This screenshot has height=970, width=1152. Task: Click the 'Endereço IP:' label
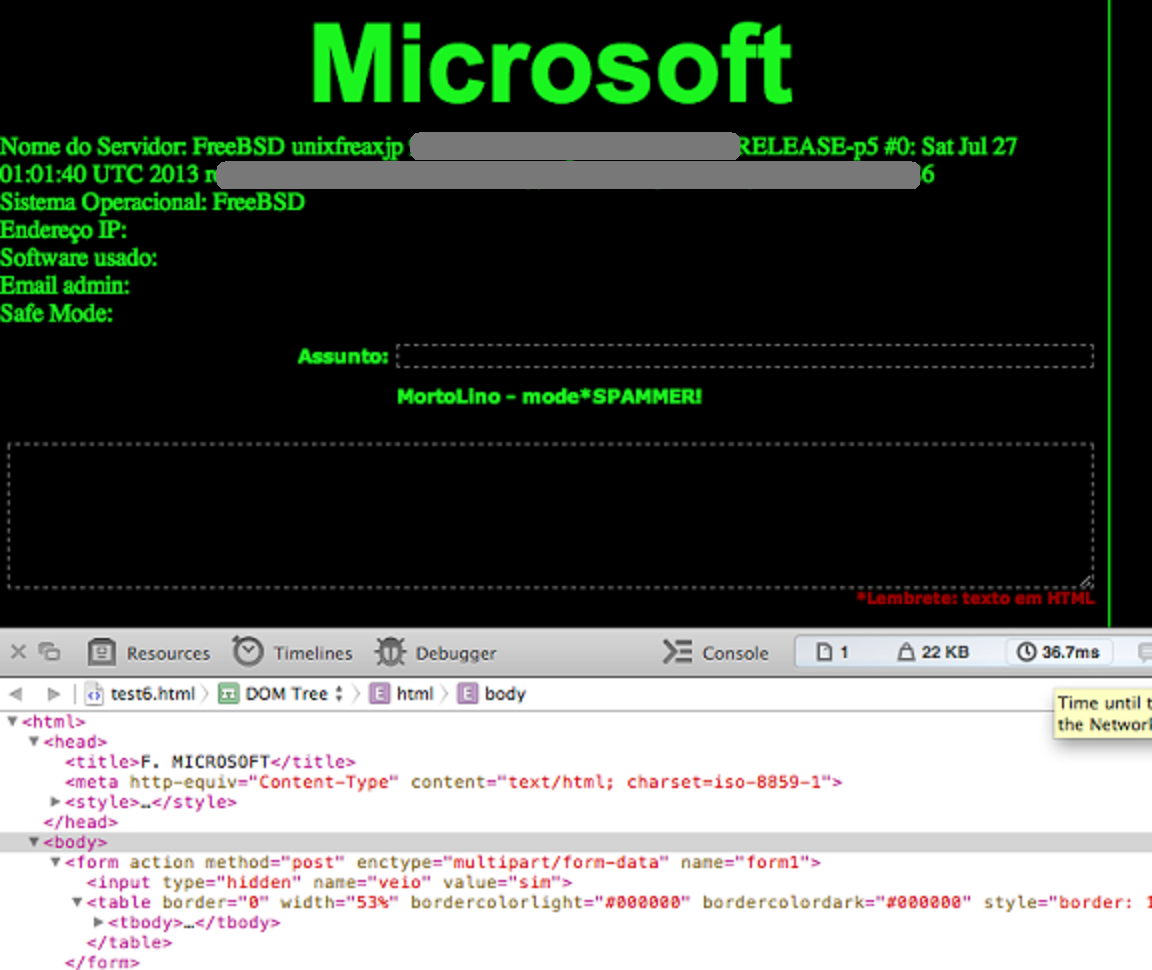click(x=63, y=230)
